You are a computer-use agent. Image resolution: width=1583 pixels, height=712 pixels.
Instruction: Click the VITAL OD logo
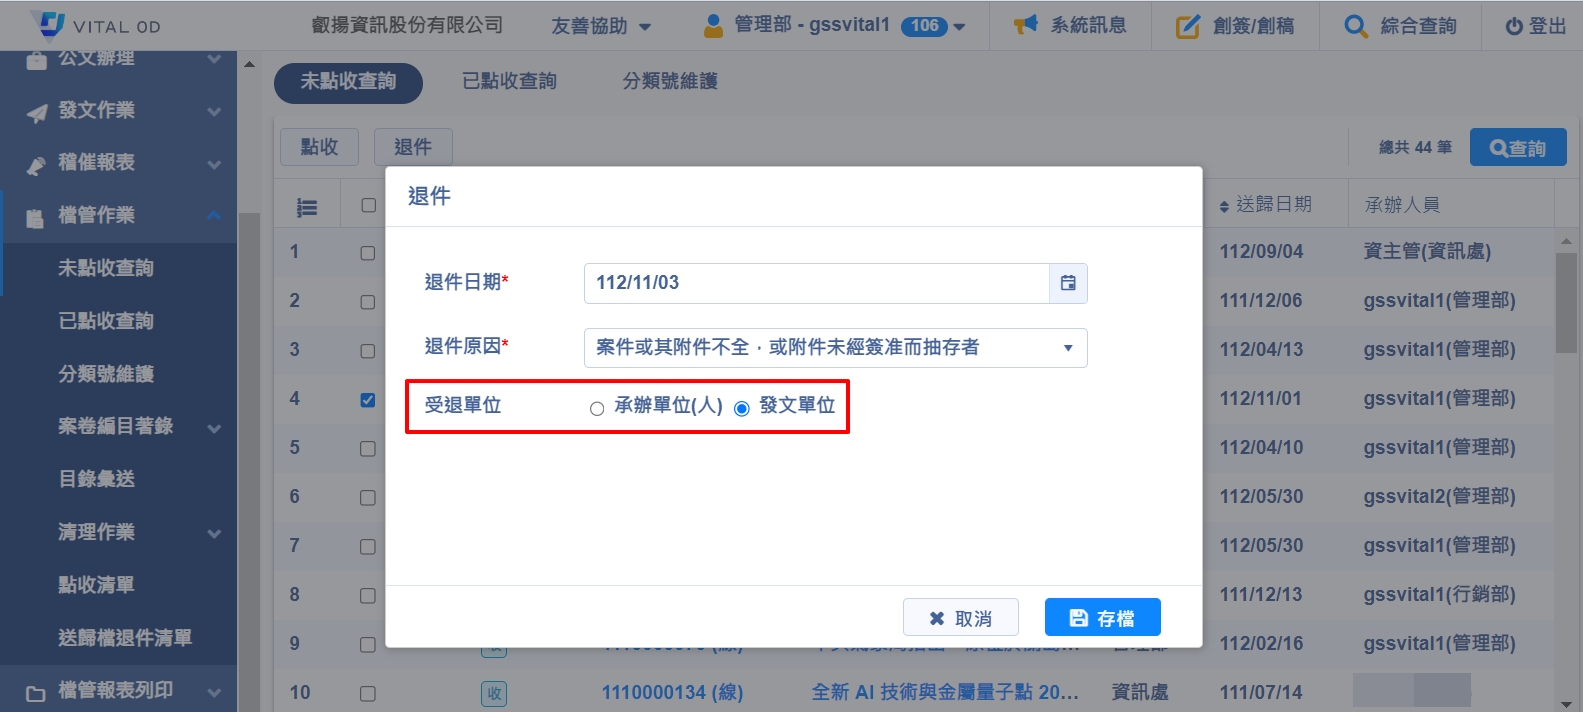click(95, 25)
